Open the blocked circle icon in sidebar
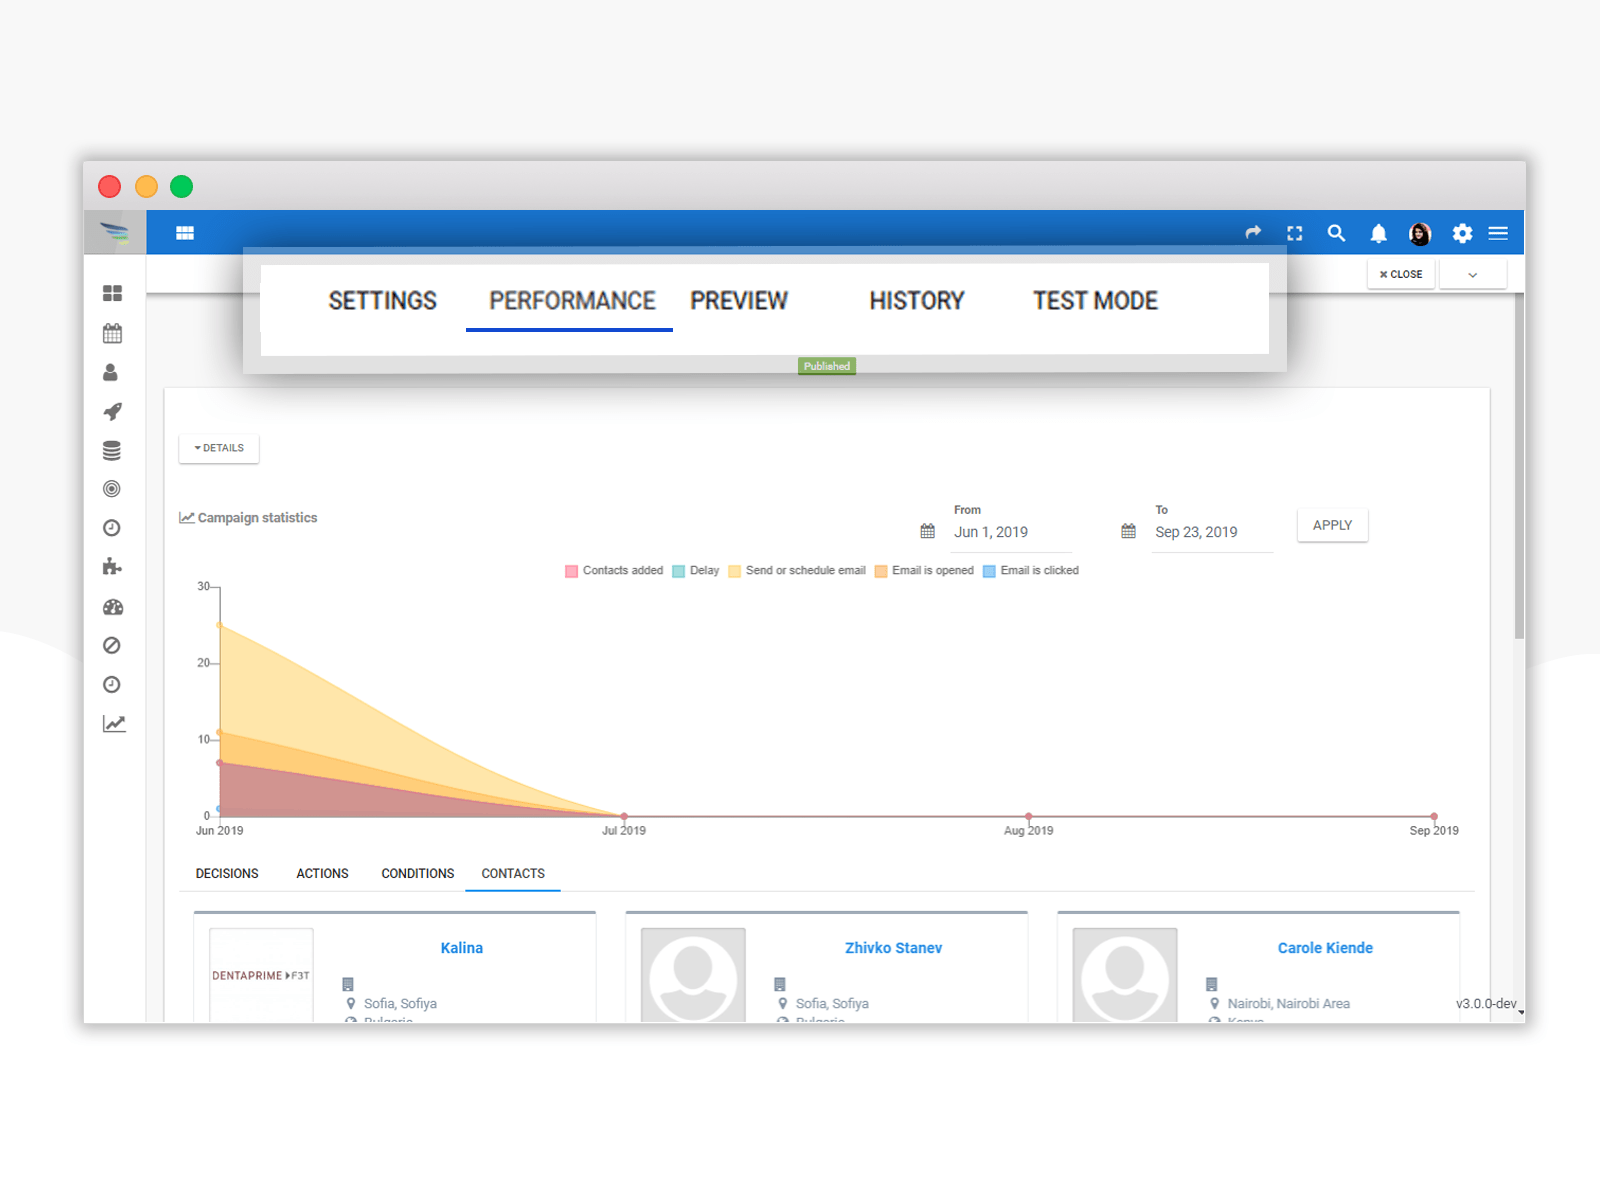The height and width of the screenshot is (1200, 1600). [x=112, y=646]
